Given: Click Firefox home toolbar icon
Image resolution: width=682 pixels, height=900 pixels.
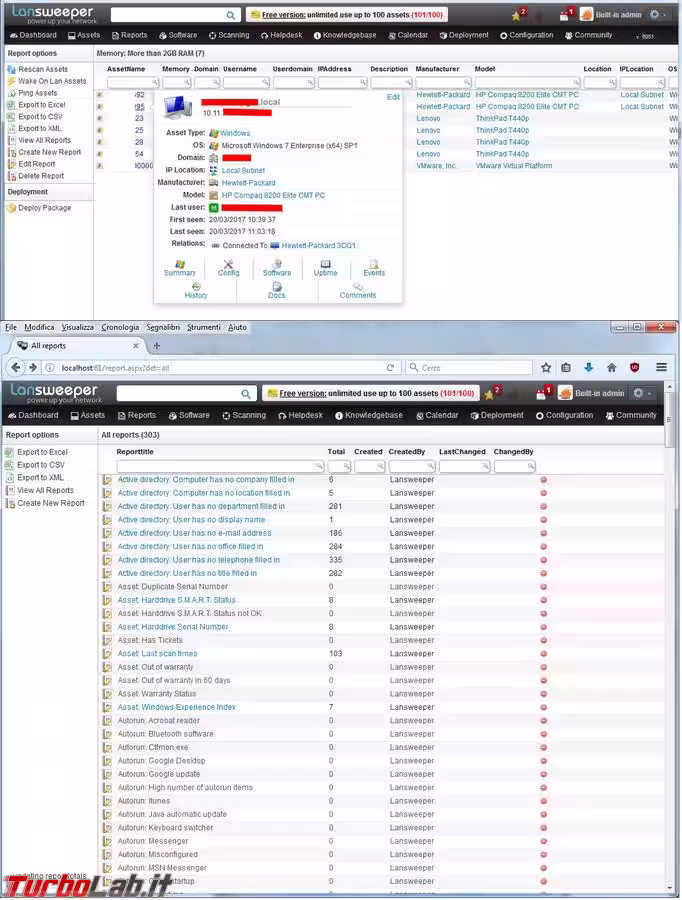Looking at the screenshot, I should (611, 367).
